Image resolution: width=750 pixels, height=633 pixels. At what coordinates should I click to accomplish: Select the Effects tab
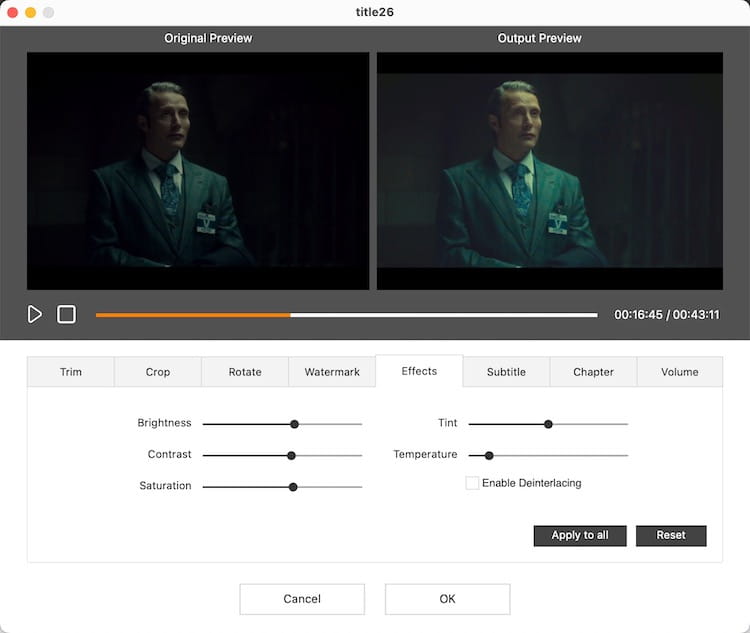click(x=419, y=371)
